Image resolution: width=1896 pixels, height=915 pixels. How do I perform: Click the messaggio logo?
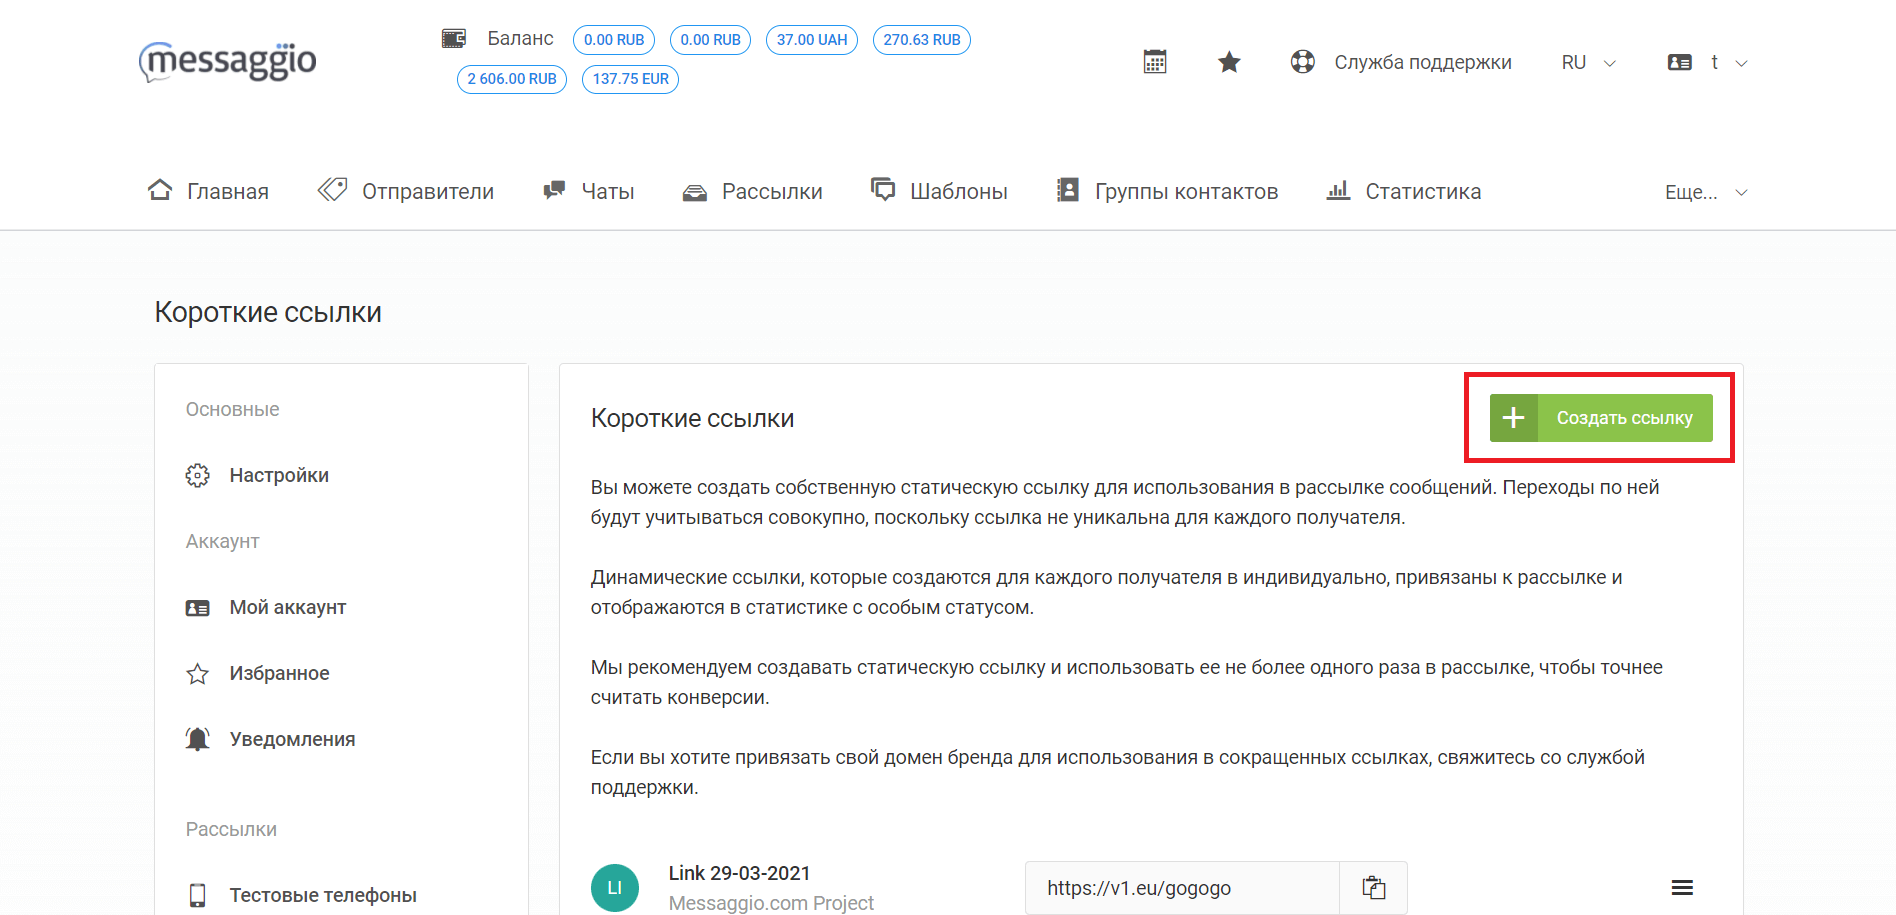coord(227,62)
